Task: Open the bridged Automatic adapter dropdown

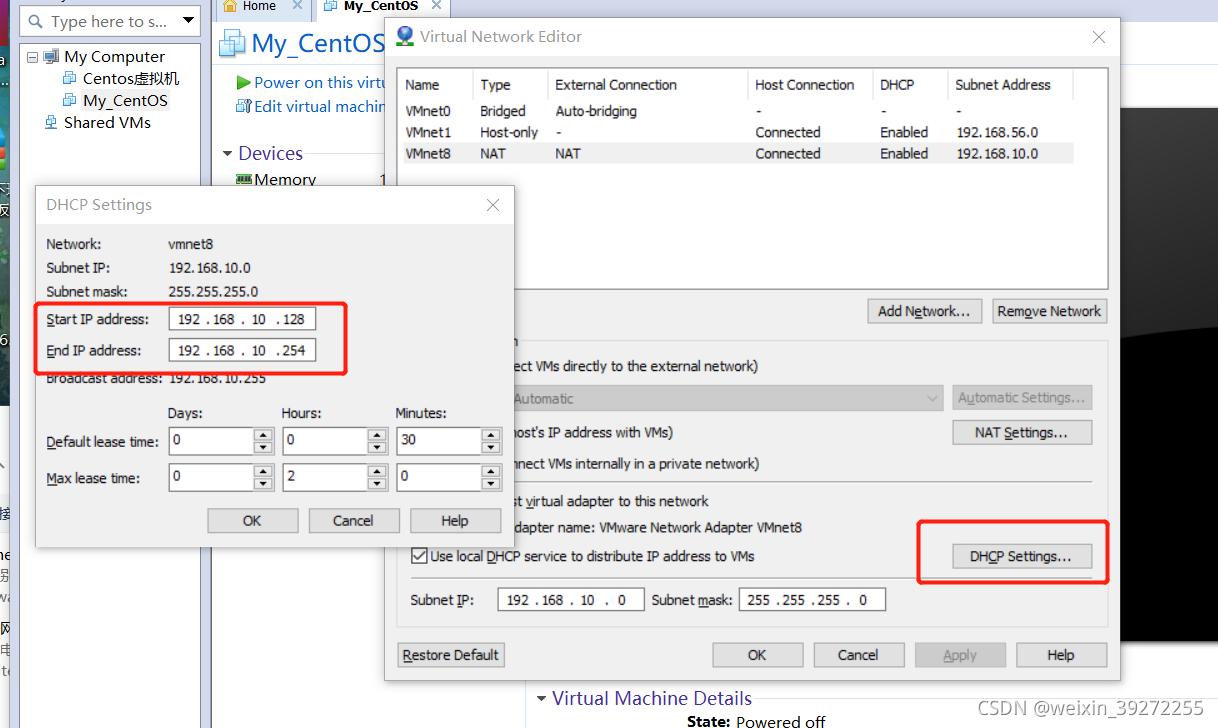Action: click(x=933, y=398)
